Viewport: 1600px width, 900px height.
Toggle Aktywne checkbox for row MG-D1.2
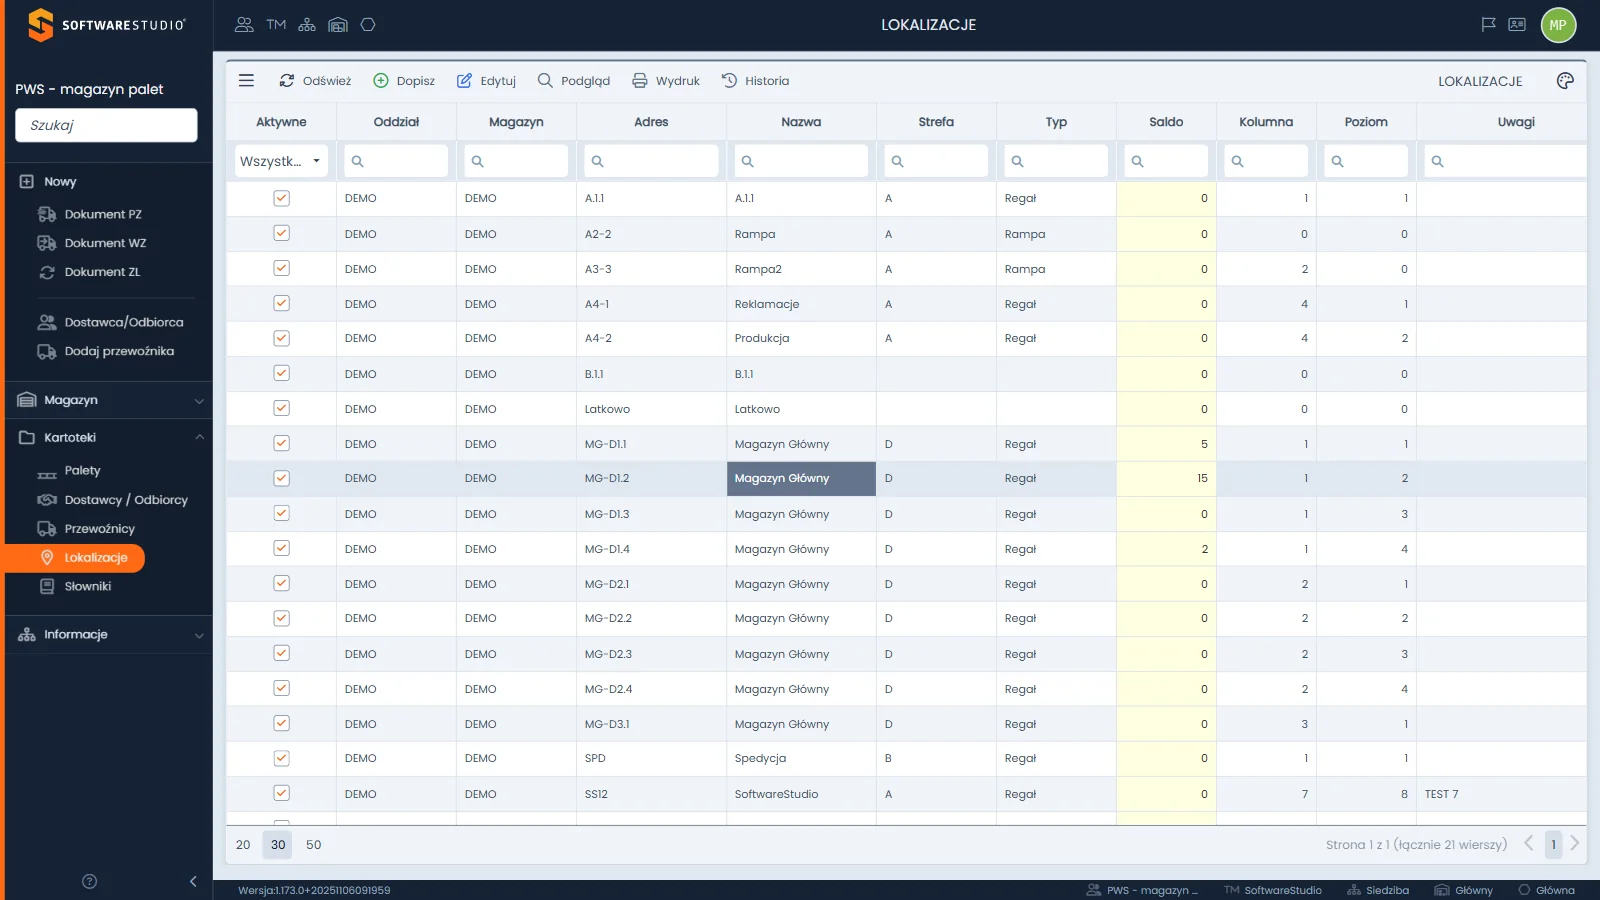(282, 478)
